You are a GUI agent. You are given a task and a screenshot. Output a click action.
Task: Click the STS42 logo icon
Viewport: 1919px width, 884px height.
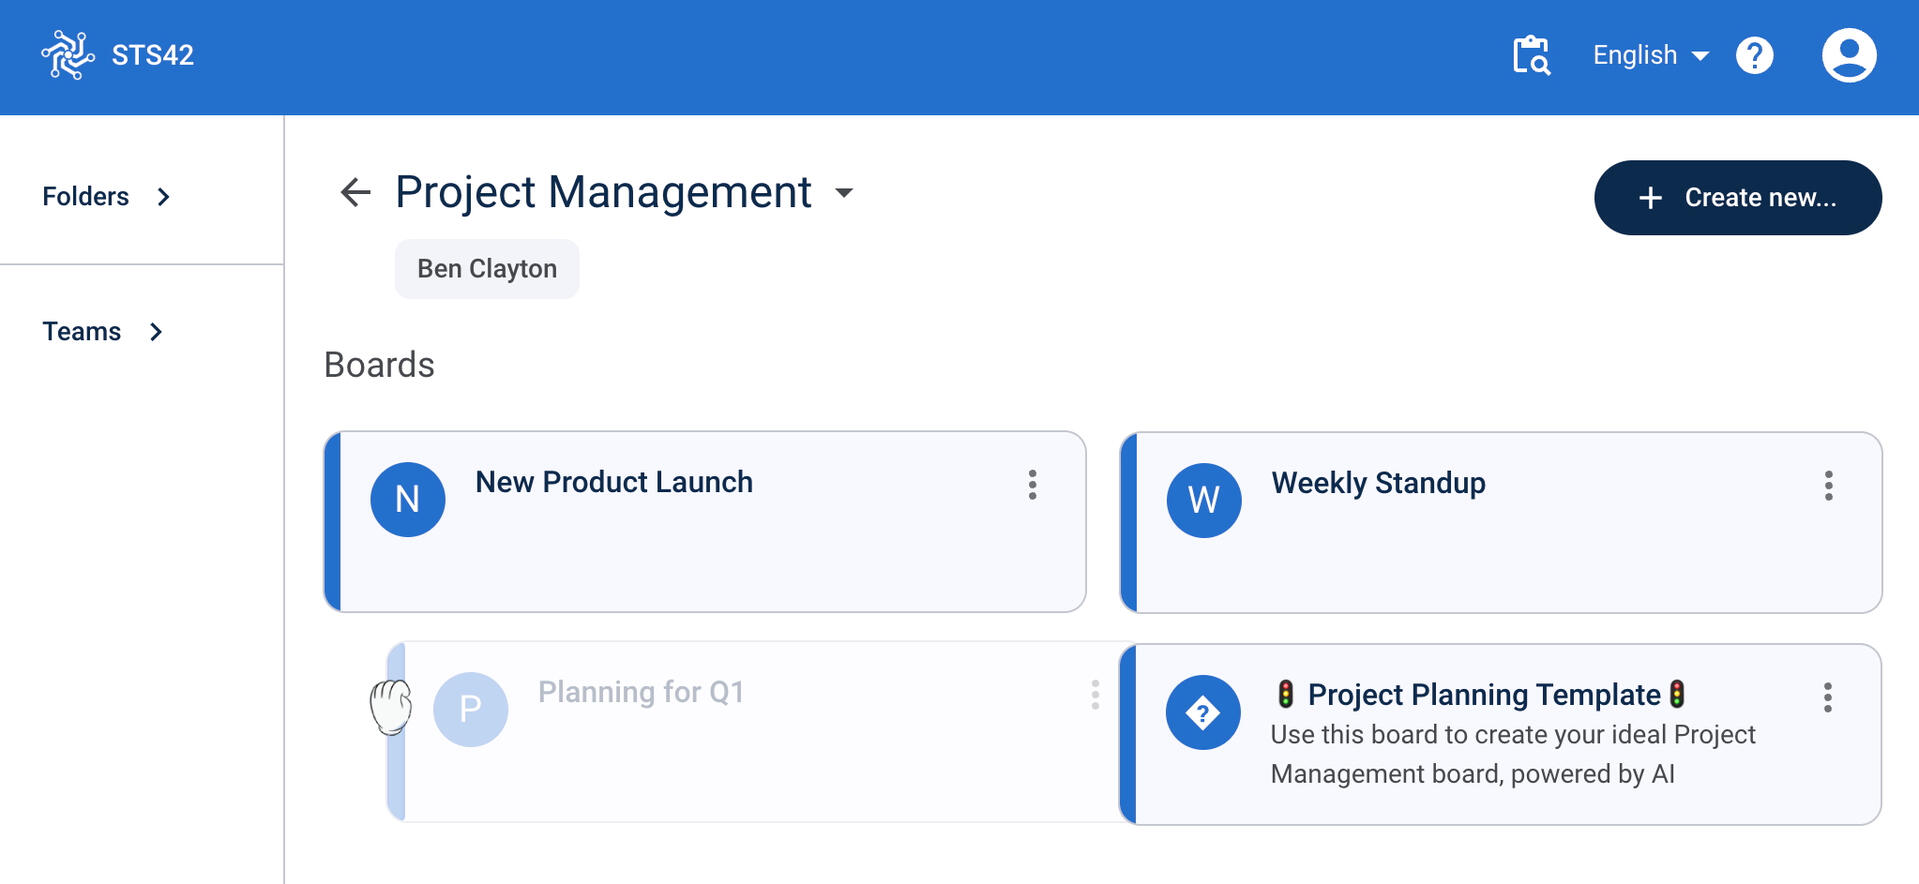tap(67, 55)
